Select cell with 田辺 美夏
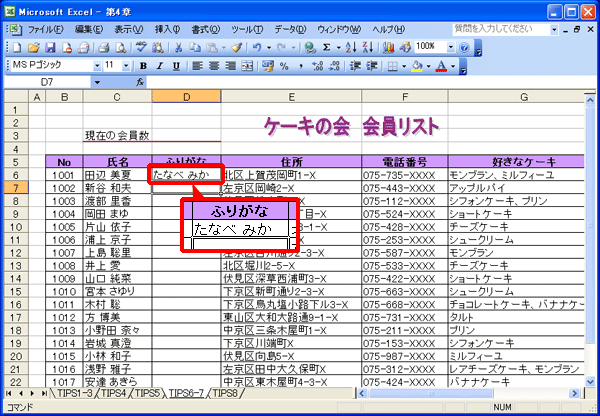The width and height of the screenshot is (600, 416). [x=117, y=175]
